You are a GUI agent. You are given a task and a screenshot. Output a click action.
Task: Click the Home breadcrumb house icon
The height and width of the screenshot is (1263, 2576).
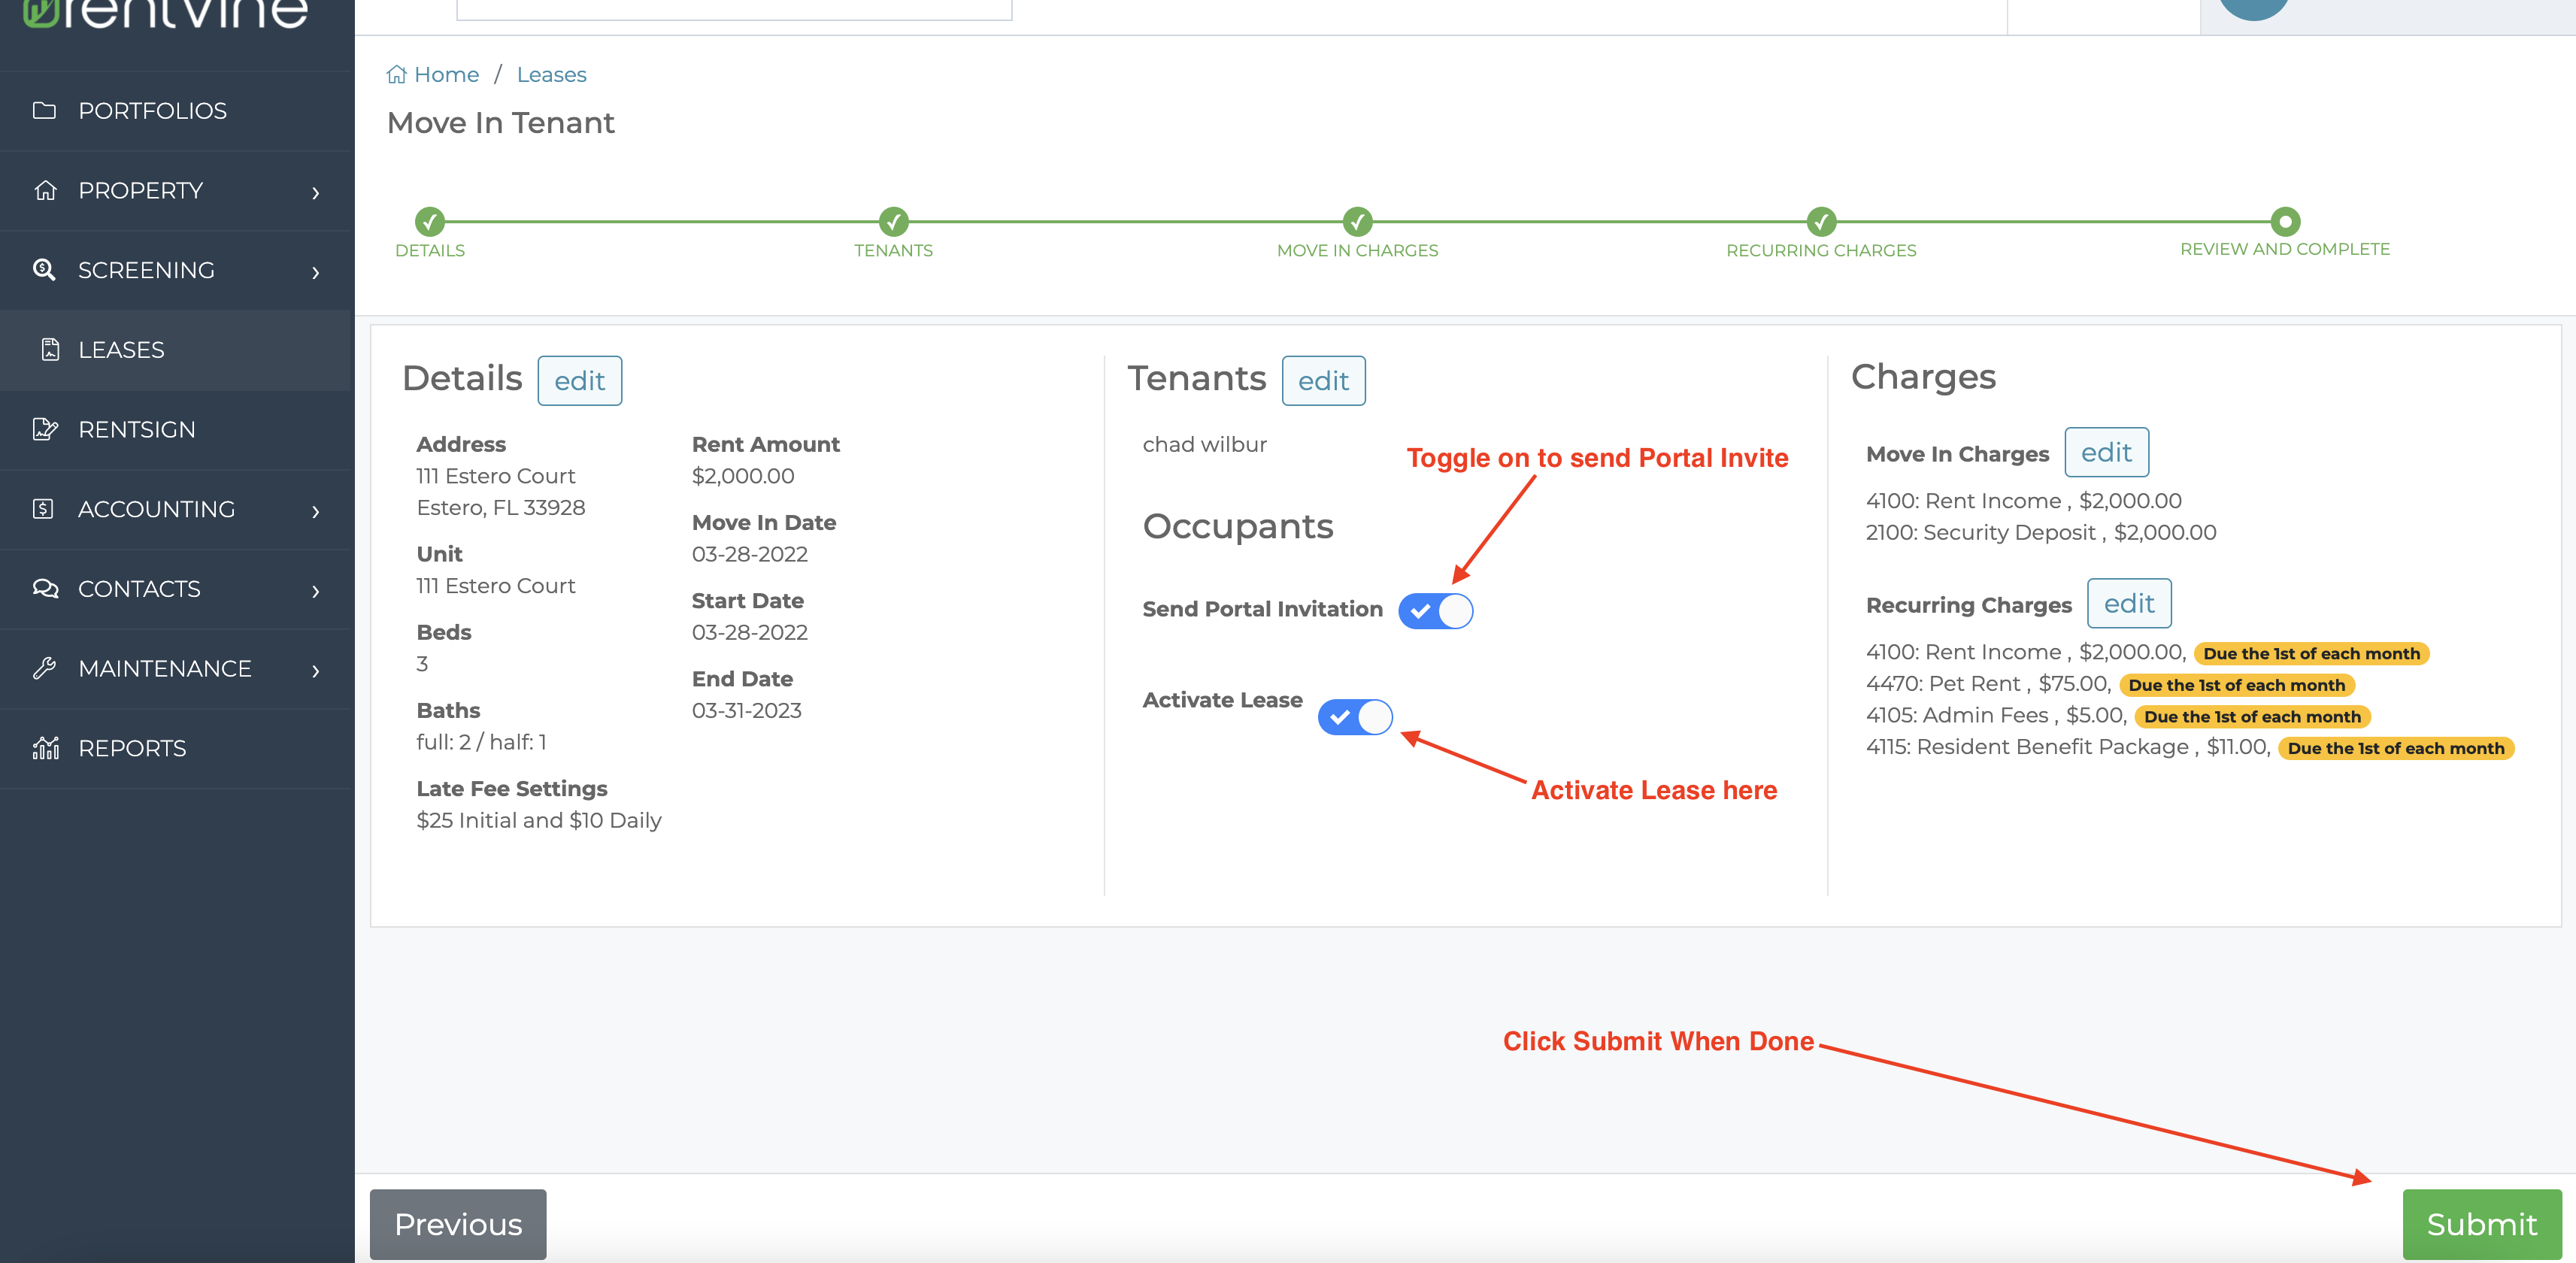pyautogui.click(x=397, y=74)
